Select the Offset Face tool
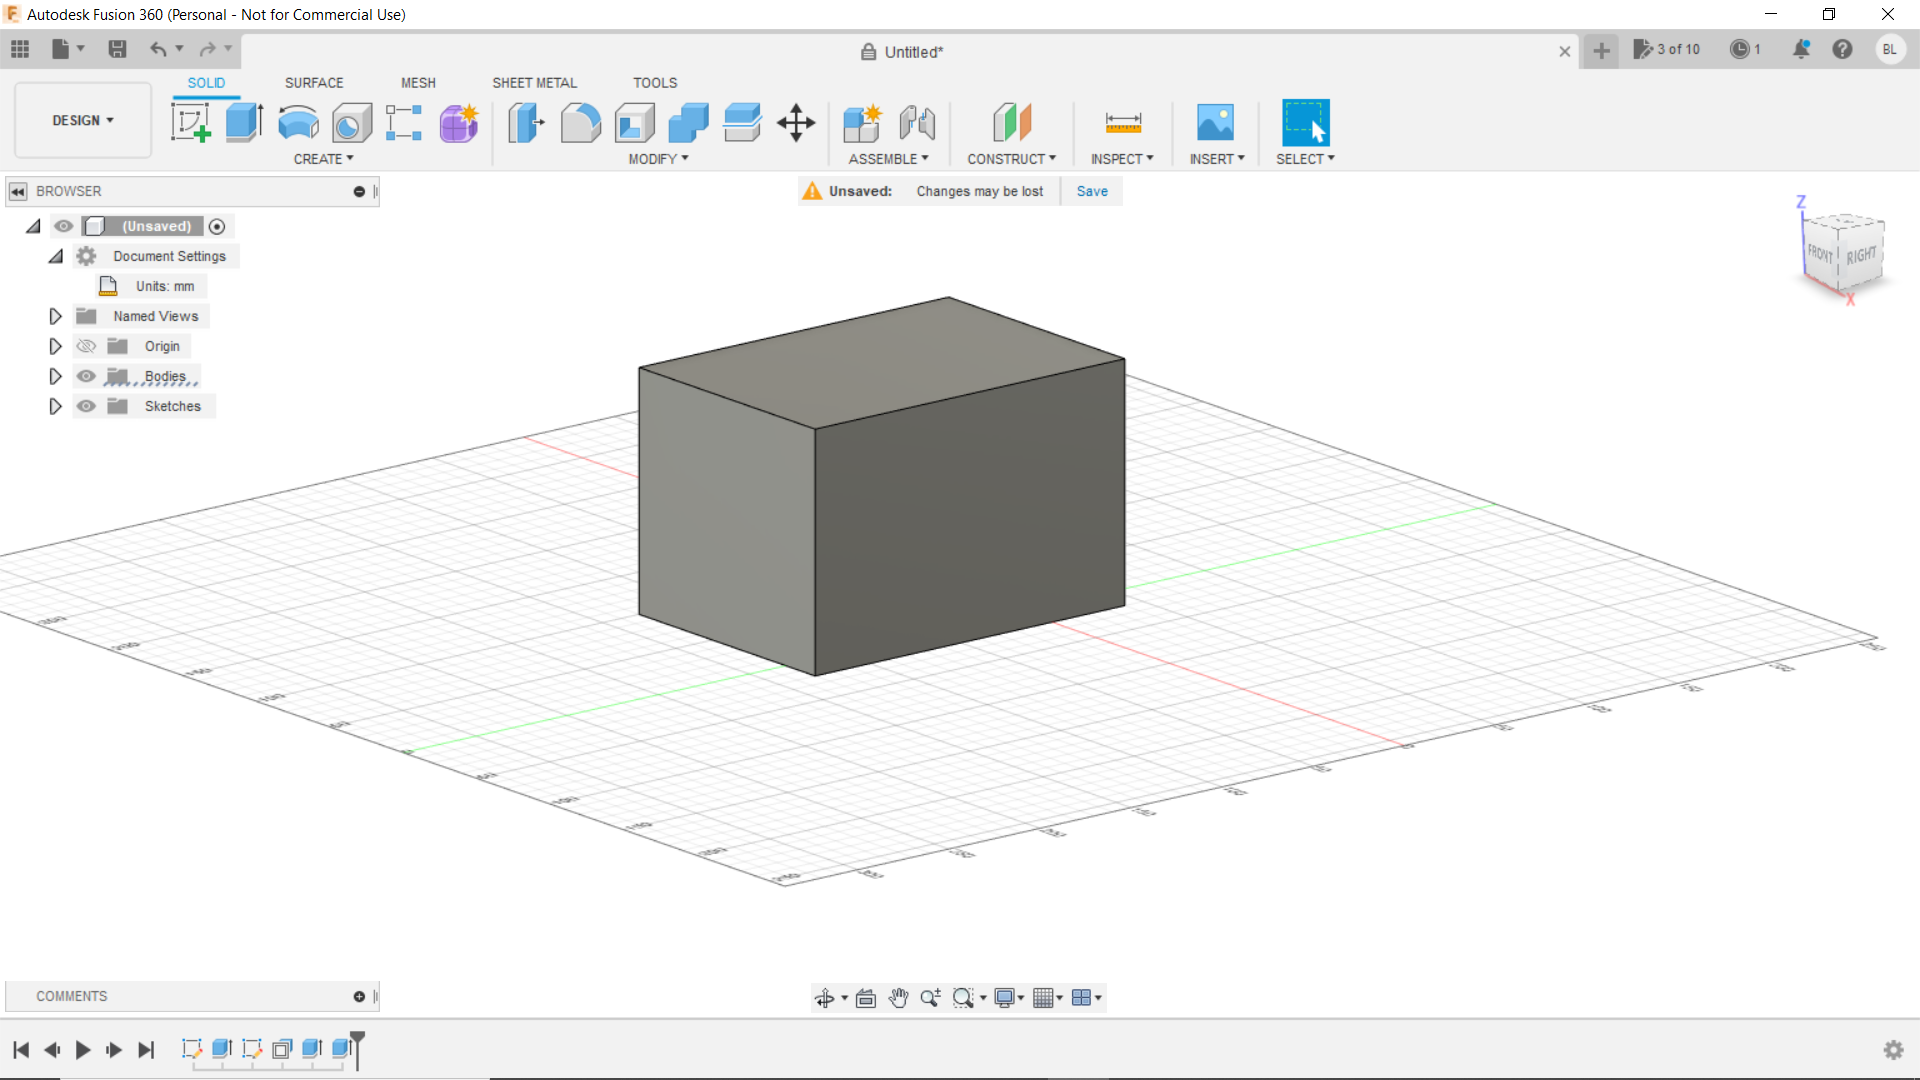 click(x=742, y=123)
